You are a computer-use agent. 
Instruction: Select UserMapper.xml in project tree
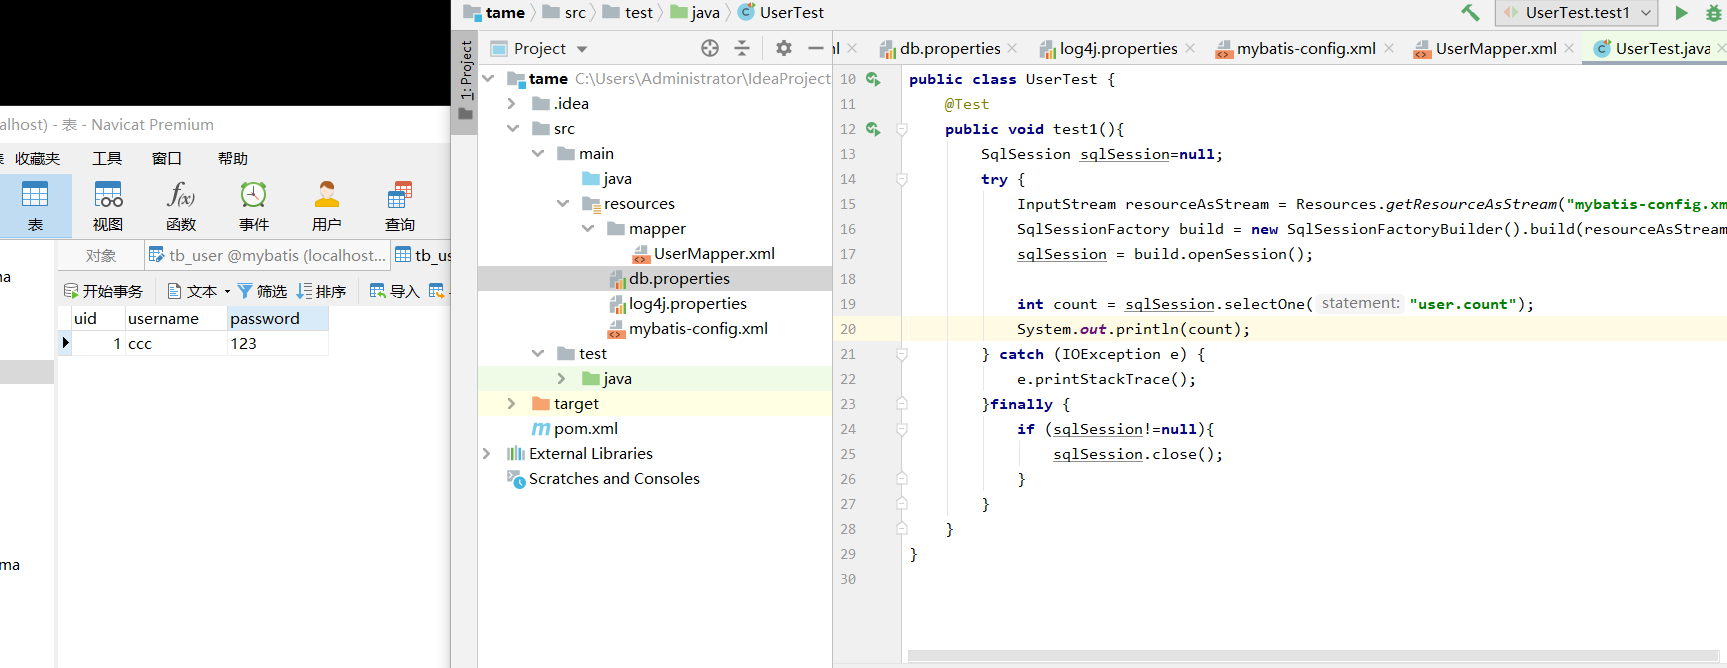[x=703, y=253]
